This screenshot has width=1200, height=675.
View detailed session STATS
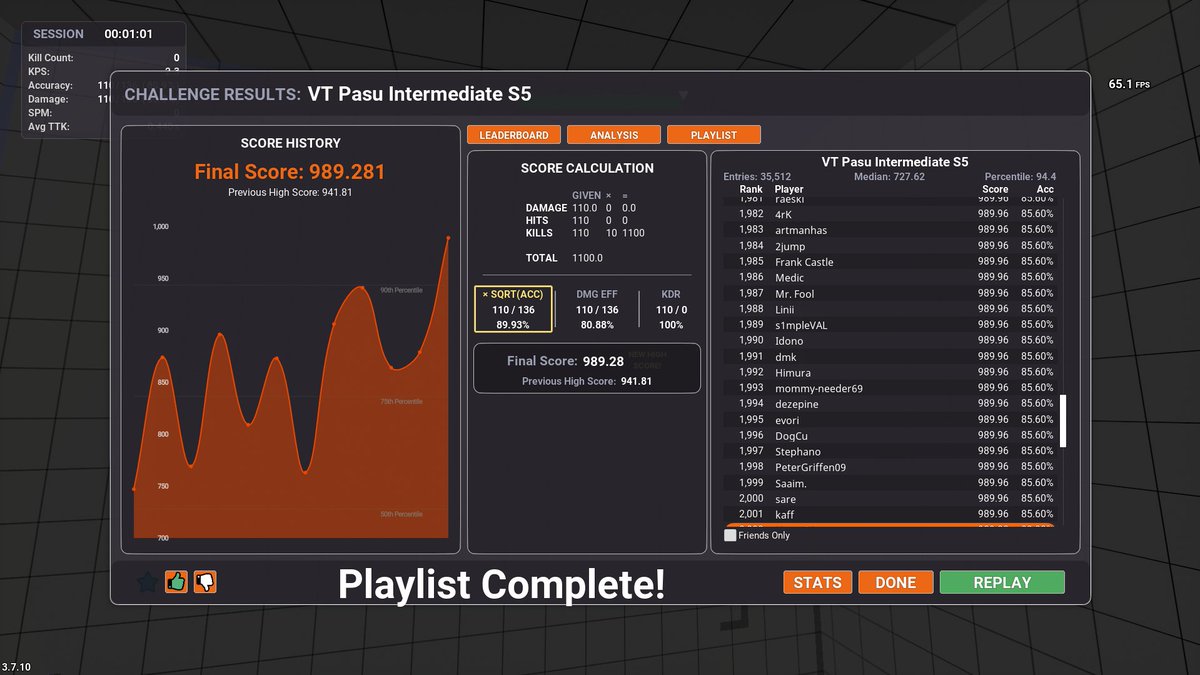point(817,582)
